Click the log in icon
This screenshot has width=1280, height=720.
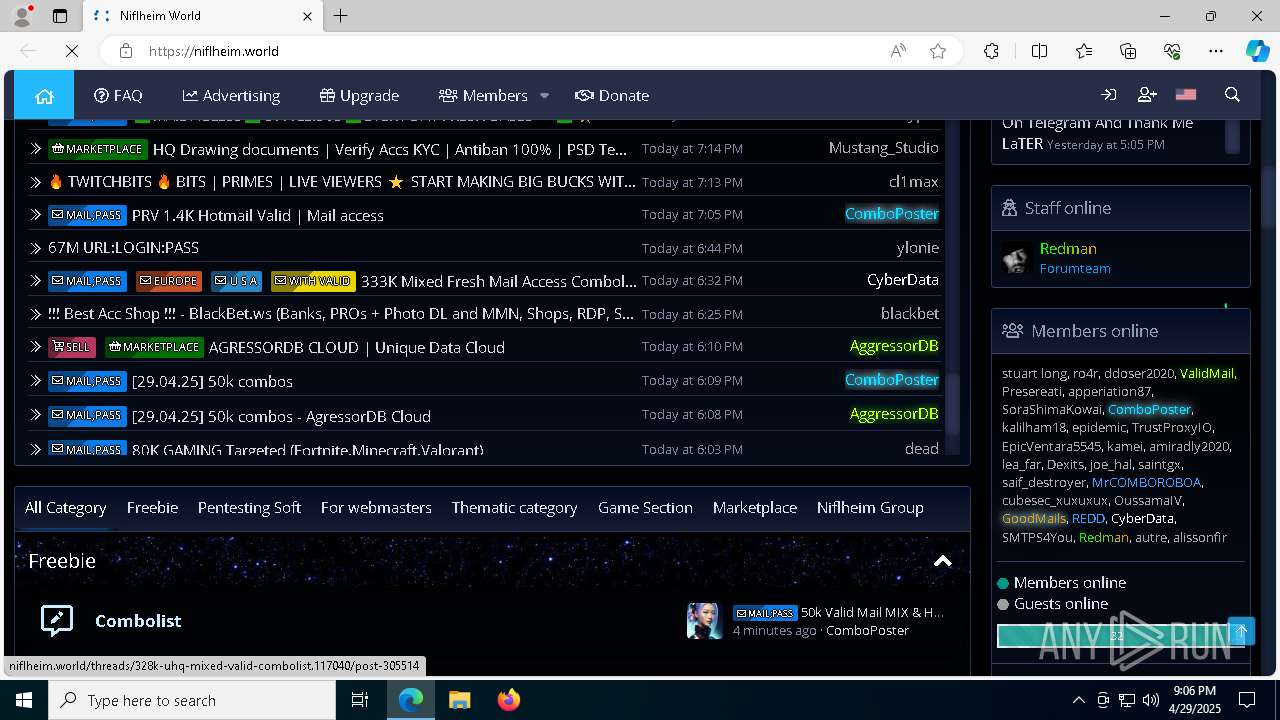coord(1108,95)
